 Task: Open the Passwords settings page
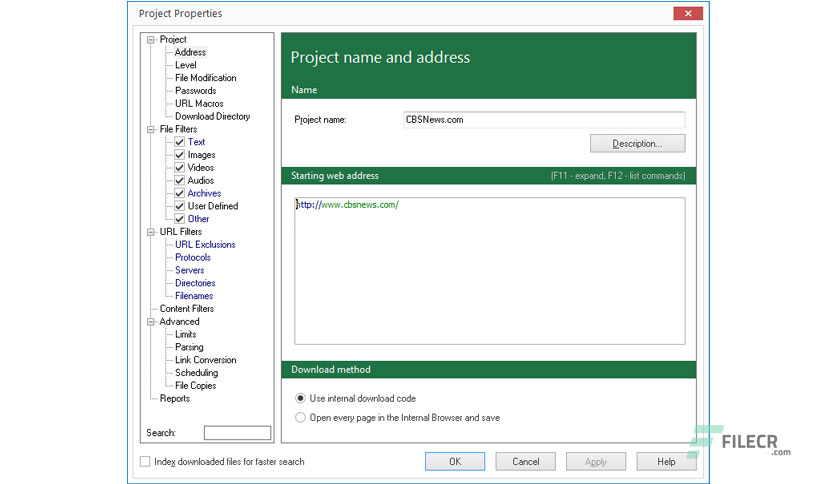pyautogui.click(x=196, y=91)
